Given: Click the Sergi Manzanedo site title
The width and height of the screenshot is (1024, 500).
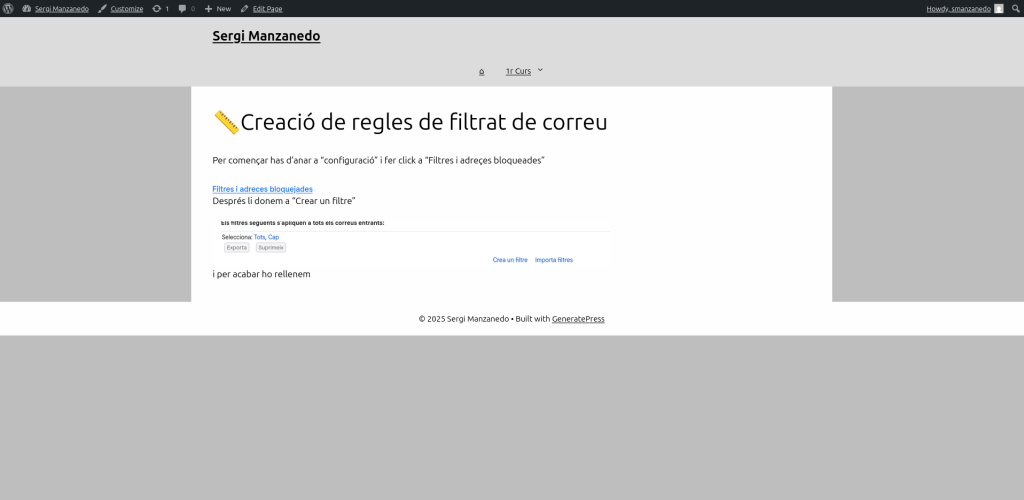Looking at the screenshot, I should tap(266, 36).
